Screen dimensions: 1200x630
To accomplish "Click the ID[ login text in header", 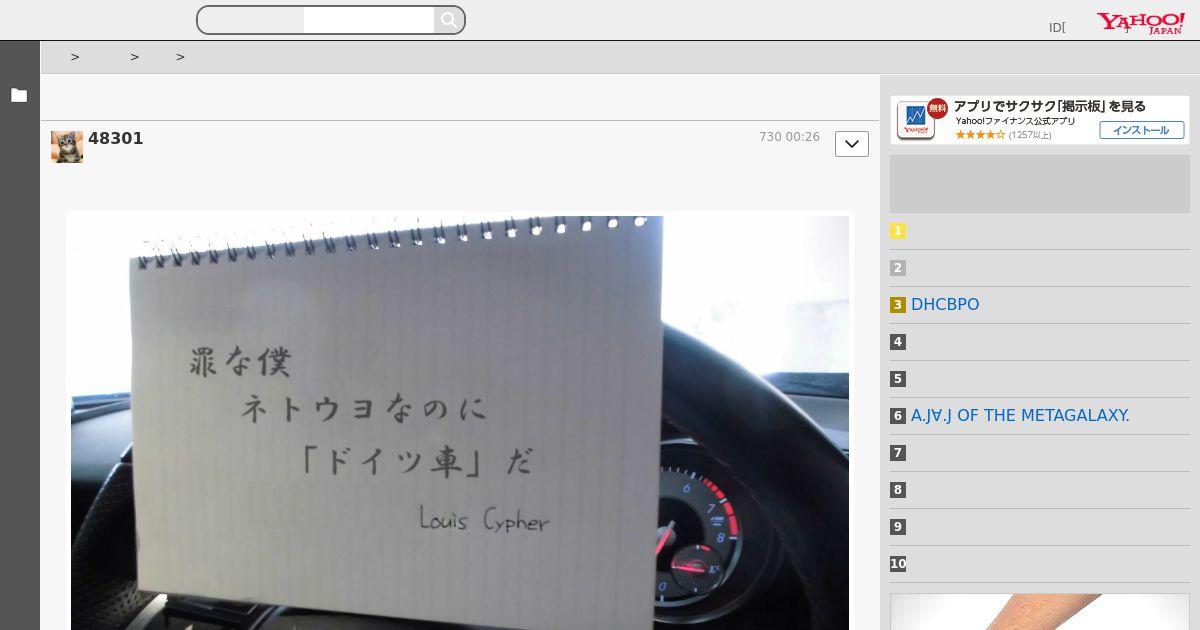I will (1057, 28).
